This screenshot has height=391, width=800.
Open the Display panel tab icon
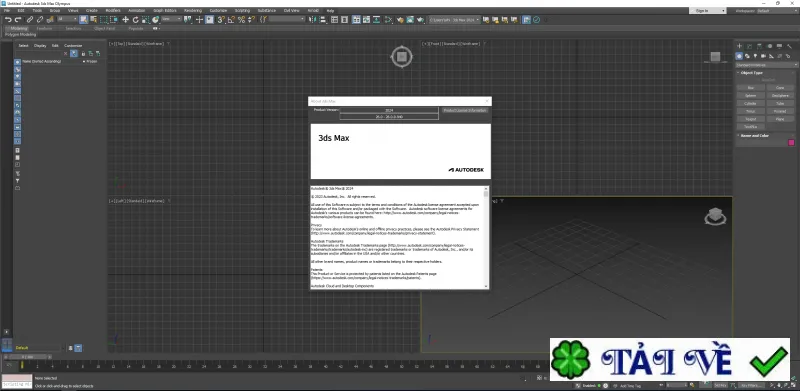coord(780,46)
